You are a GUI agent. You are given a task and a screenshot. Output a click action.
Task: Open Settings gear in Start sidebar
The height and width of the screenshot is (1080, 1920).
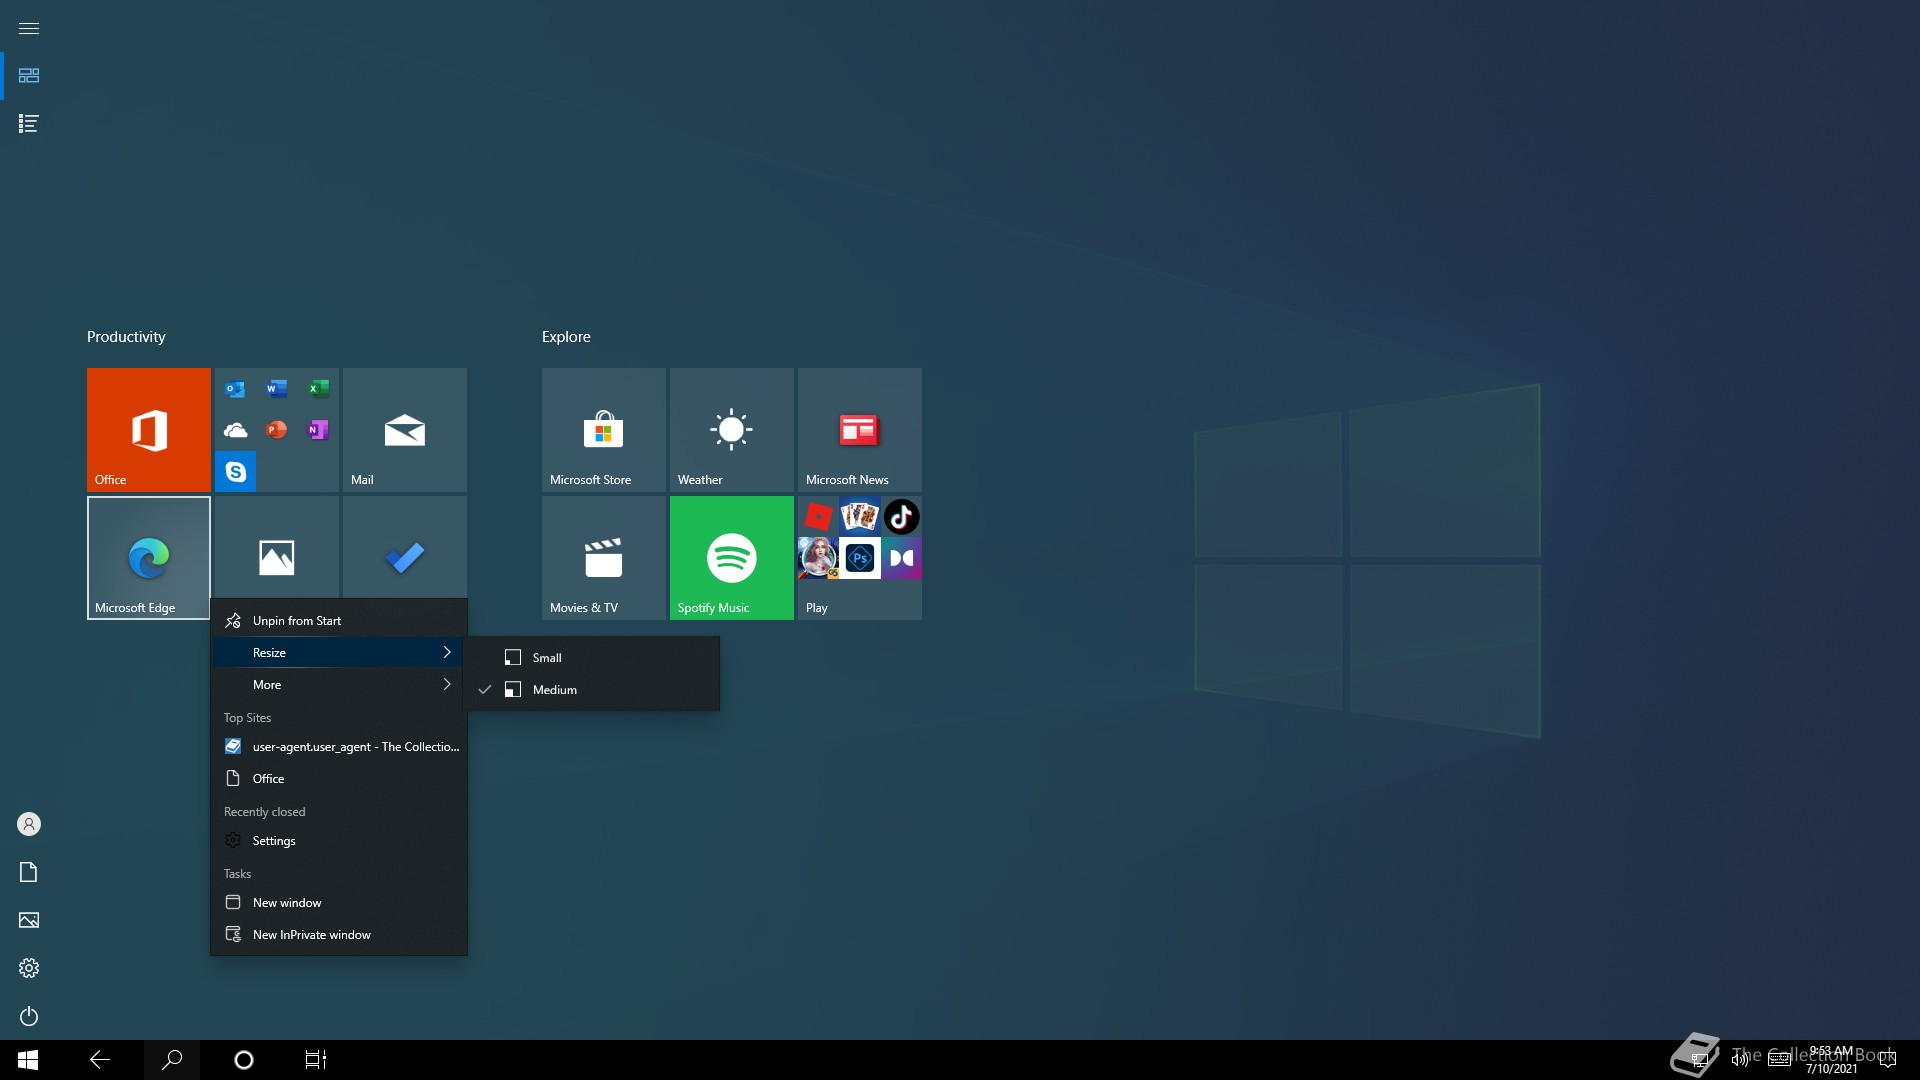point(29,968)
